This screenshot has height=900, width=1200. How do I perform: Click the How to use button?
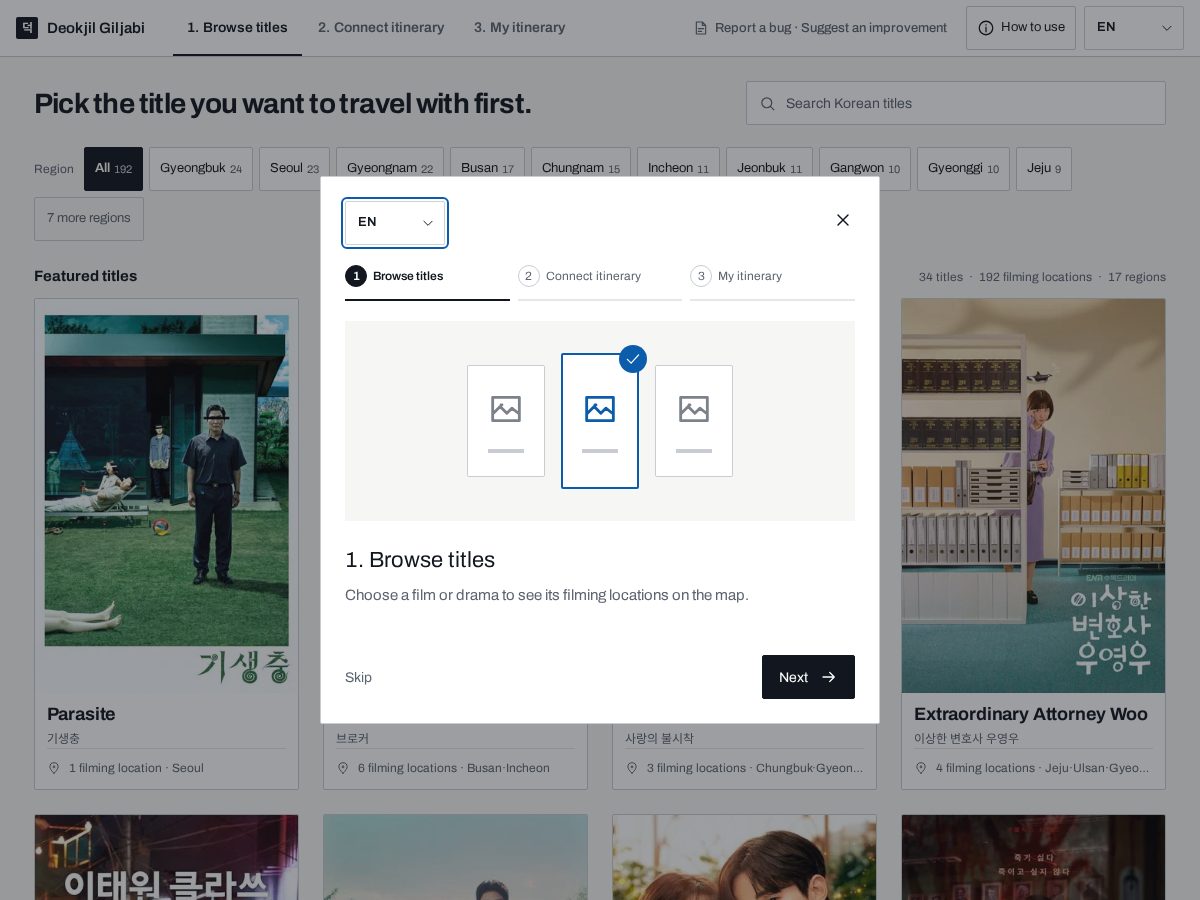(1021, 28)
